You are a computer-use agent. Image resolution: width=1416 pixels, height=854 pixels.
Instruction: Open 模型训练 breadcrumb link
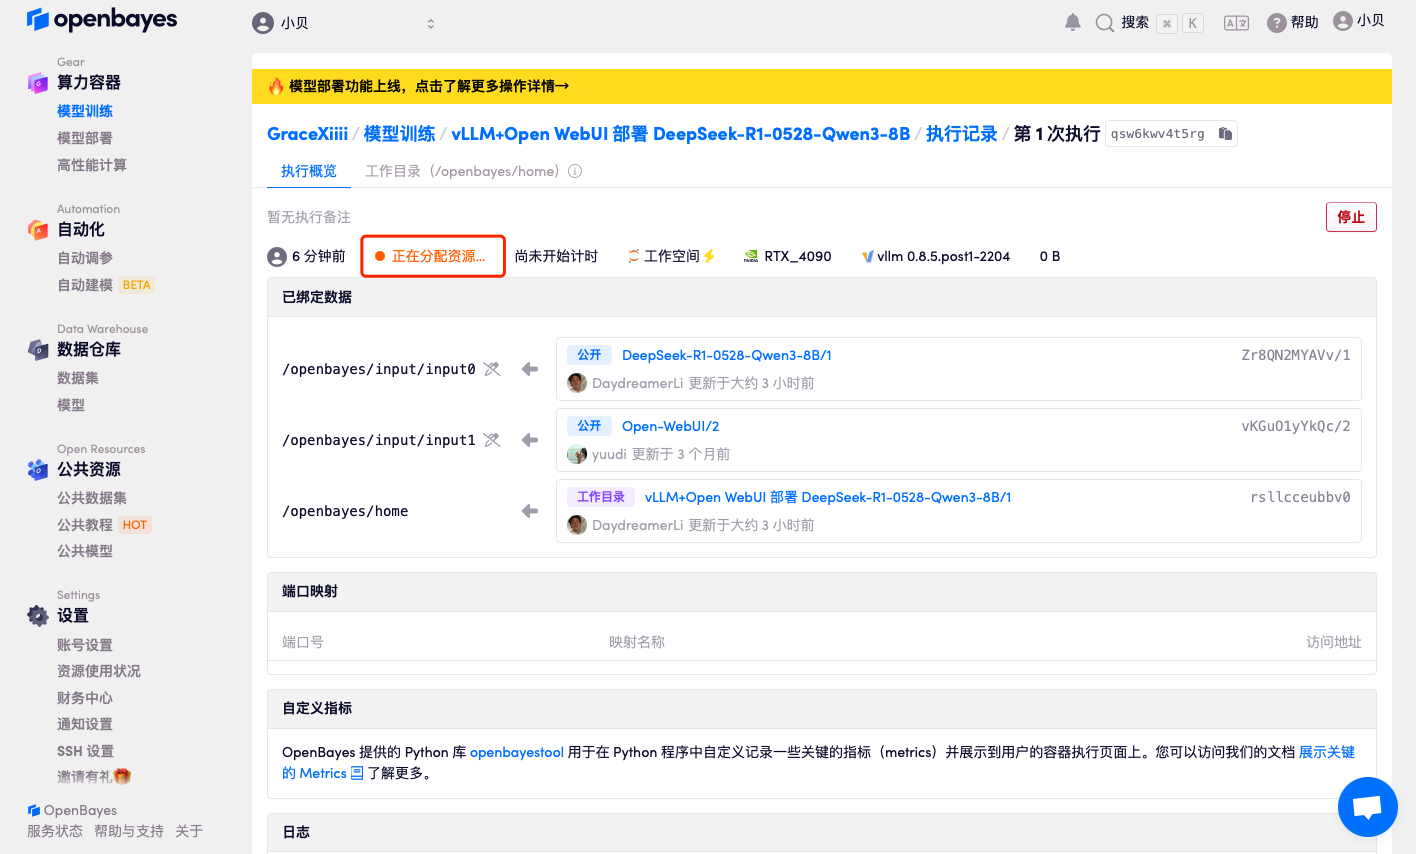[x=399, y=134]
